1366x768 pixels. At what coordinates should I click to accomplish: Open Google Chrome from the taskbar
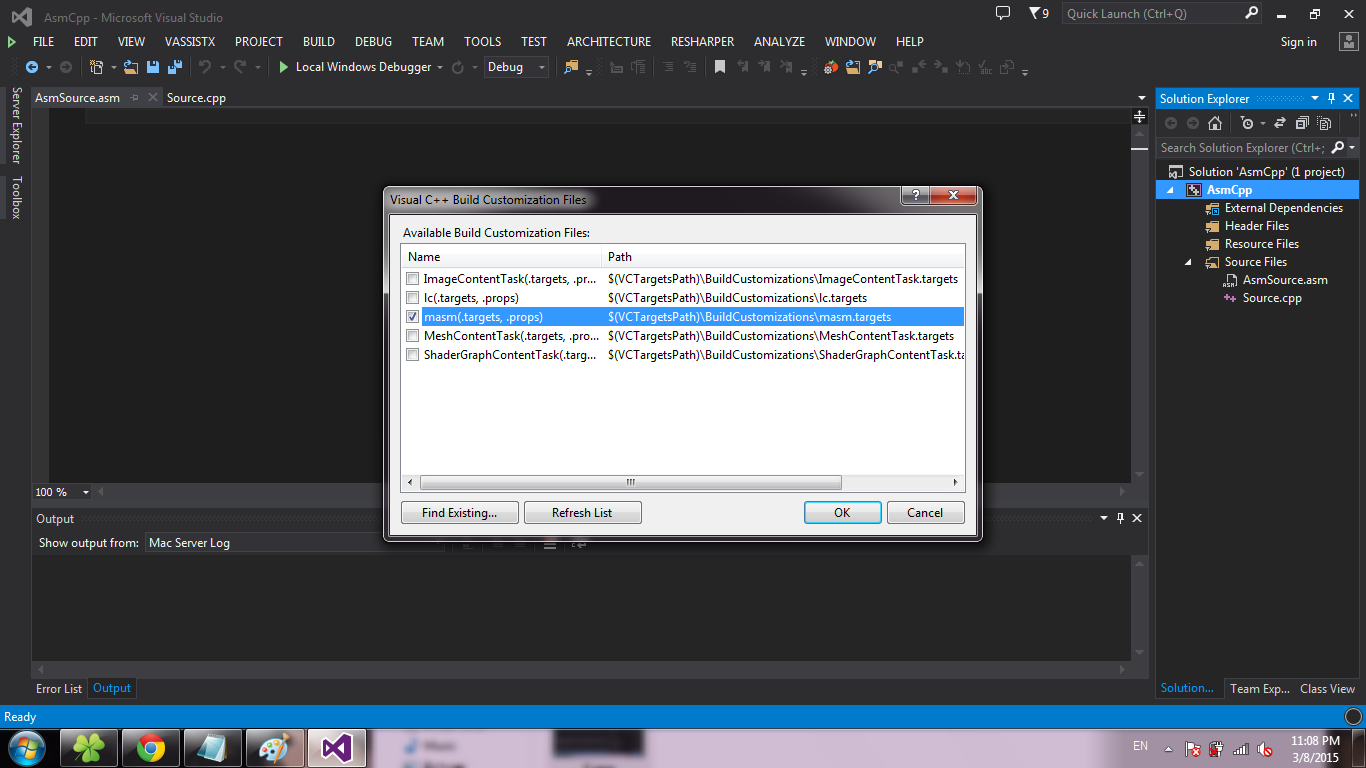tap(151, 748)
